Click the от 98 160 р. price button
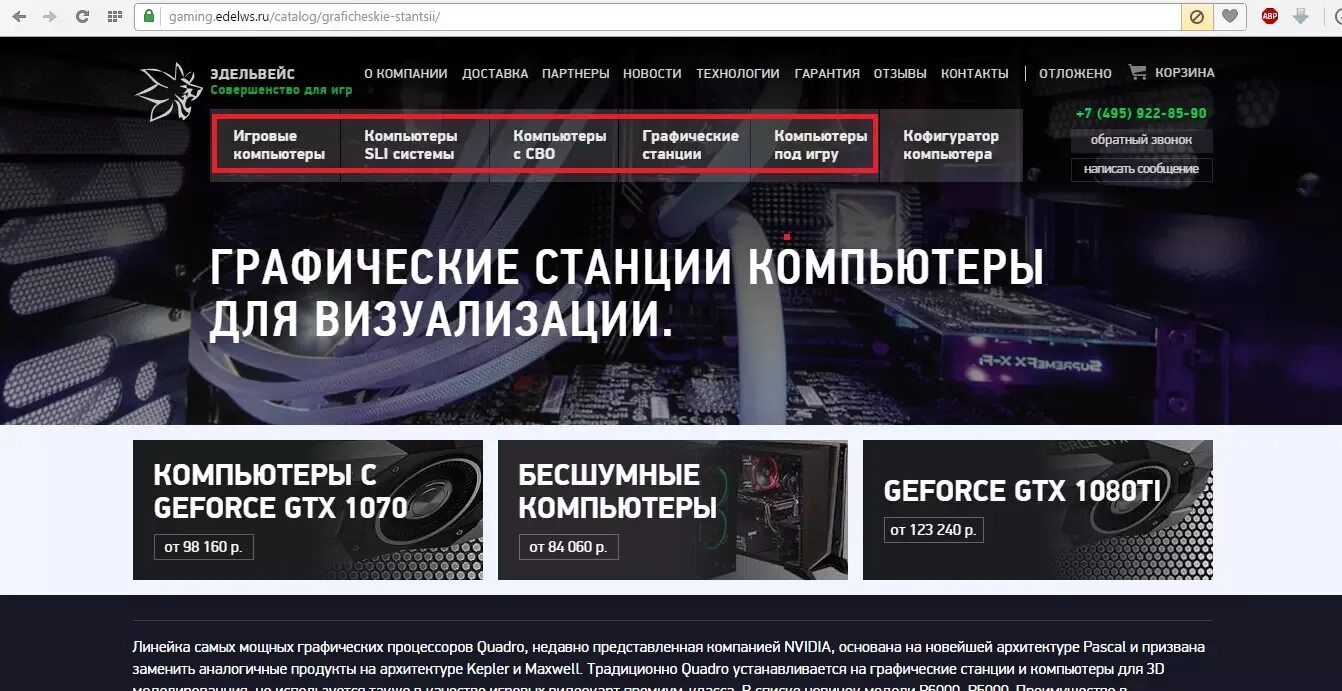Screen dimensions: 1342x691 [x=204, y=547]
